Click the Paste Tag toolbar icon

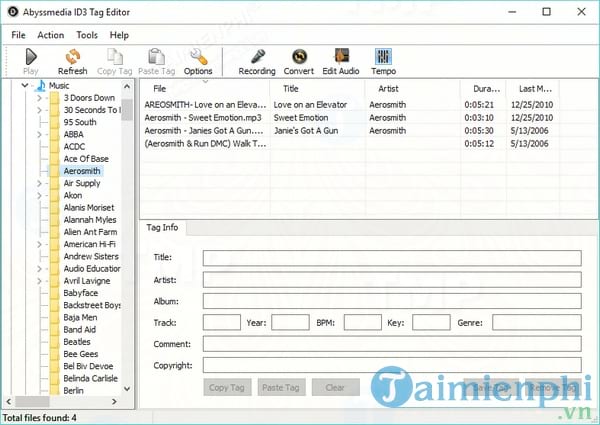point(156,57)
